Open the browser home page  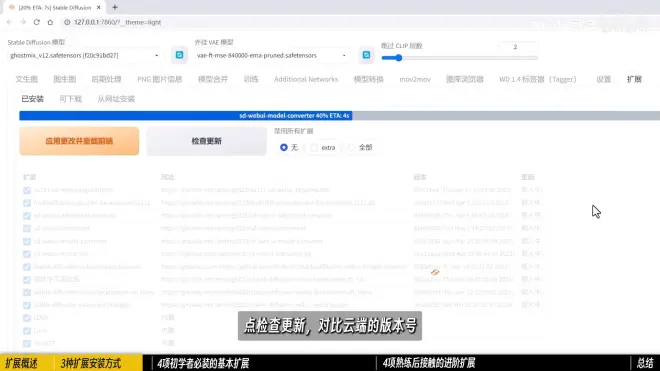click(x=50, y=22)
